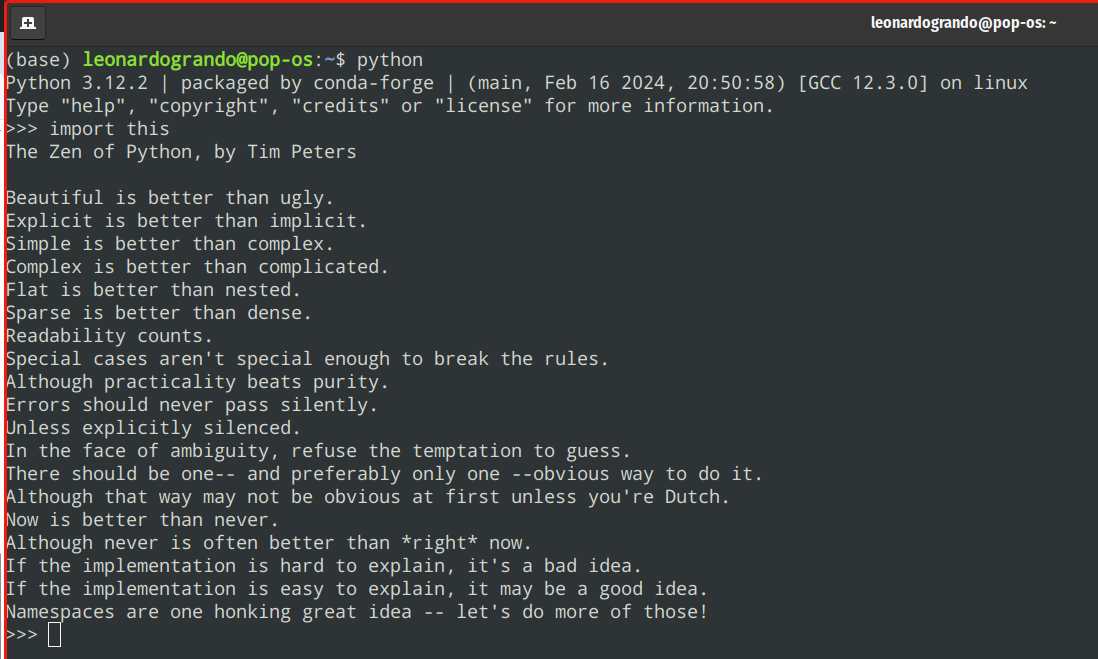Click 'The Zen of Python, by Tim Peters'
This screenshot has height=659, width=1098.
point(181,152)
